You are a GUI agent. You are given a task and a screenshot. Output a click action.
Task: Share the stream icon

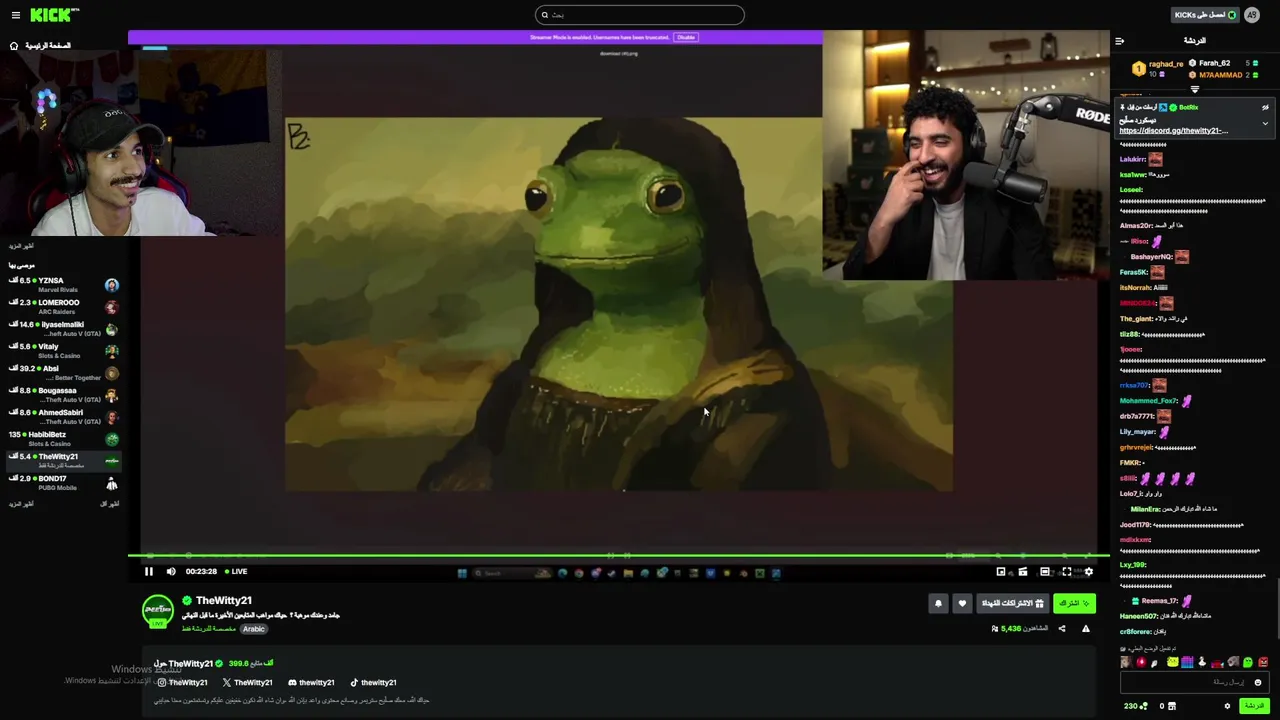pos(1062,629)
